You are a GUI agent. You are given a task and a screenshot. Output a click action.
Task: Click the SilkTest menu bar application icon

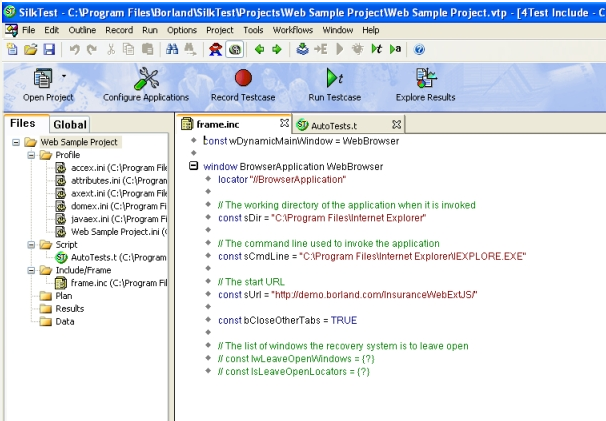point(11,30)
